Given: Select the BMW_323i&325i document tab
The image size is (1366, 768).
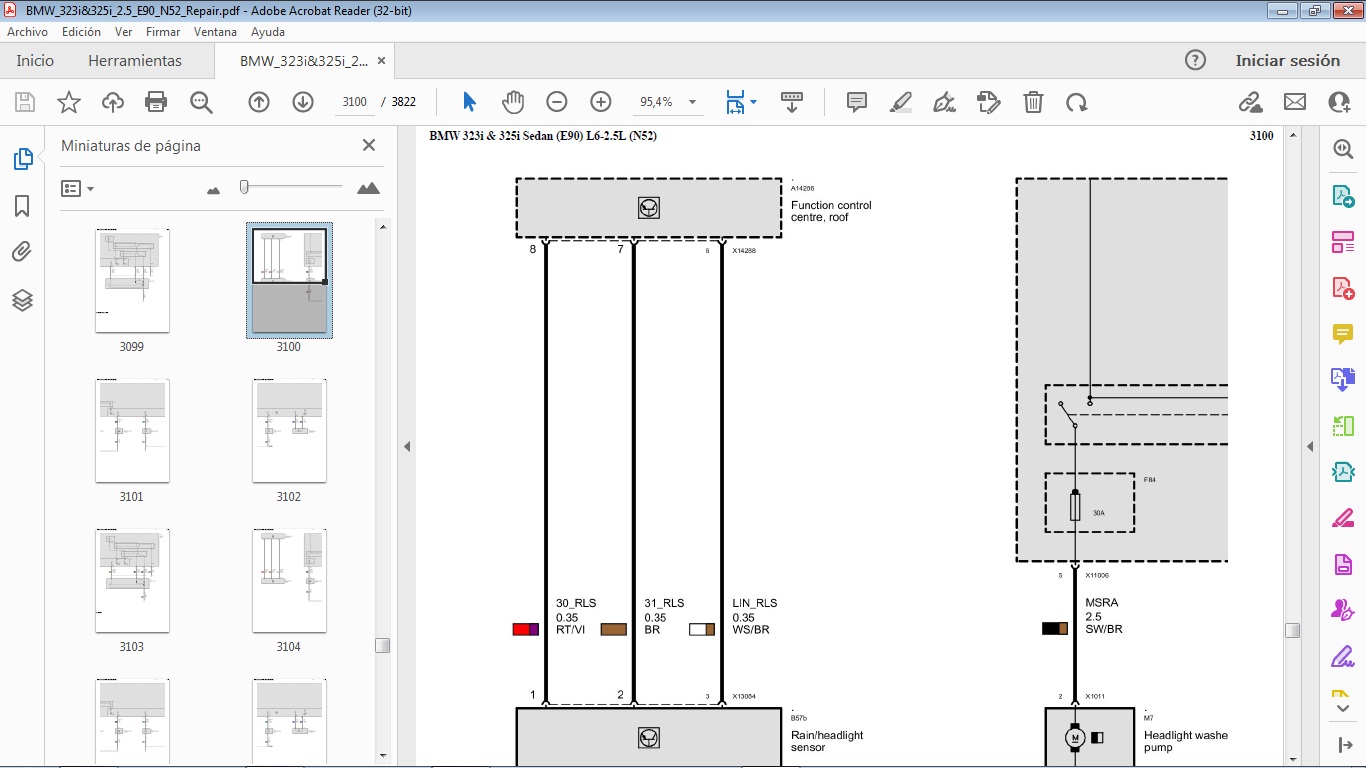Looking at the screenshot, I should 304,61.
